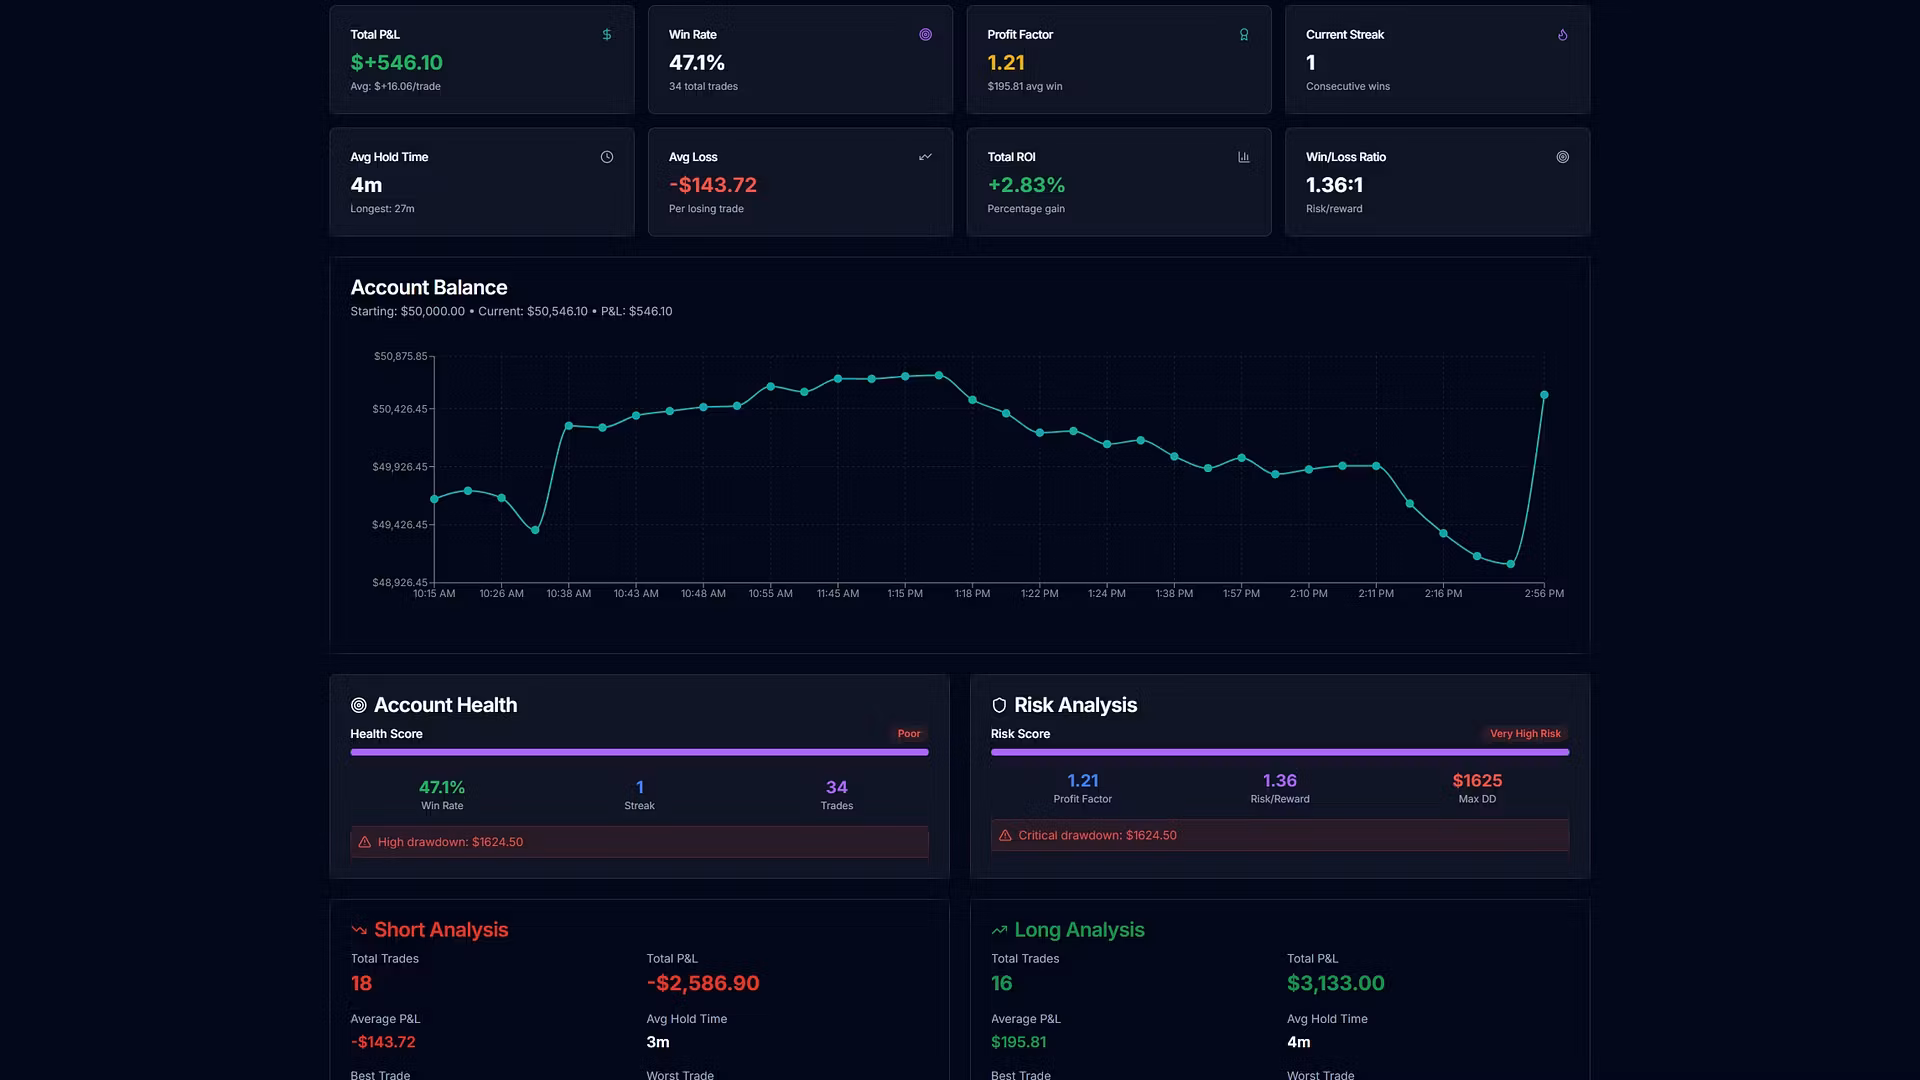The height and width of the screenshot is (1080, 1920).
Task: Click the trend line icon on Avg Loss card
Action: [x=925, y=157]
